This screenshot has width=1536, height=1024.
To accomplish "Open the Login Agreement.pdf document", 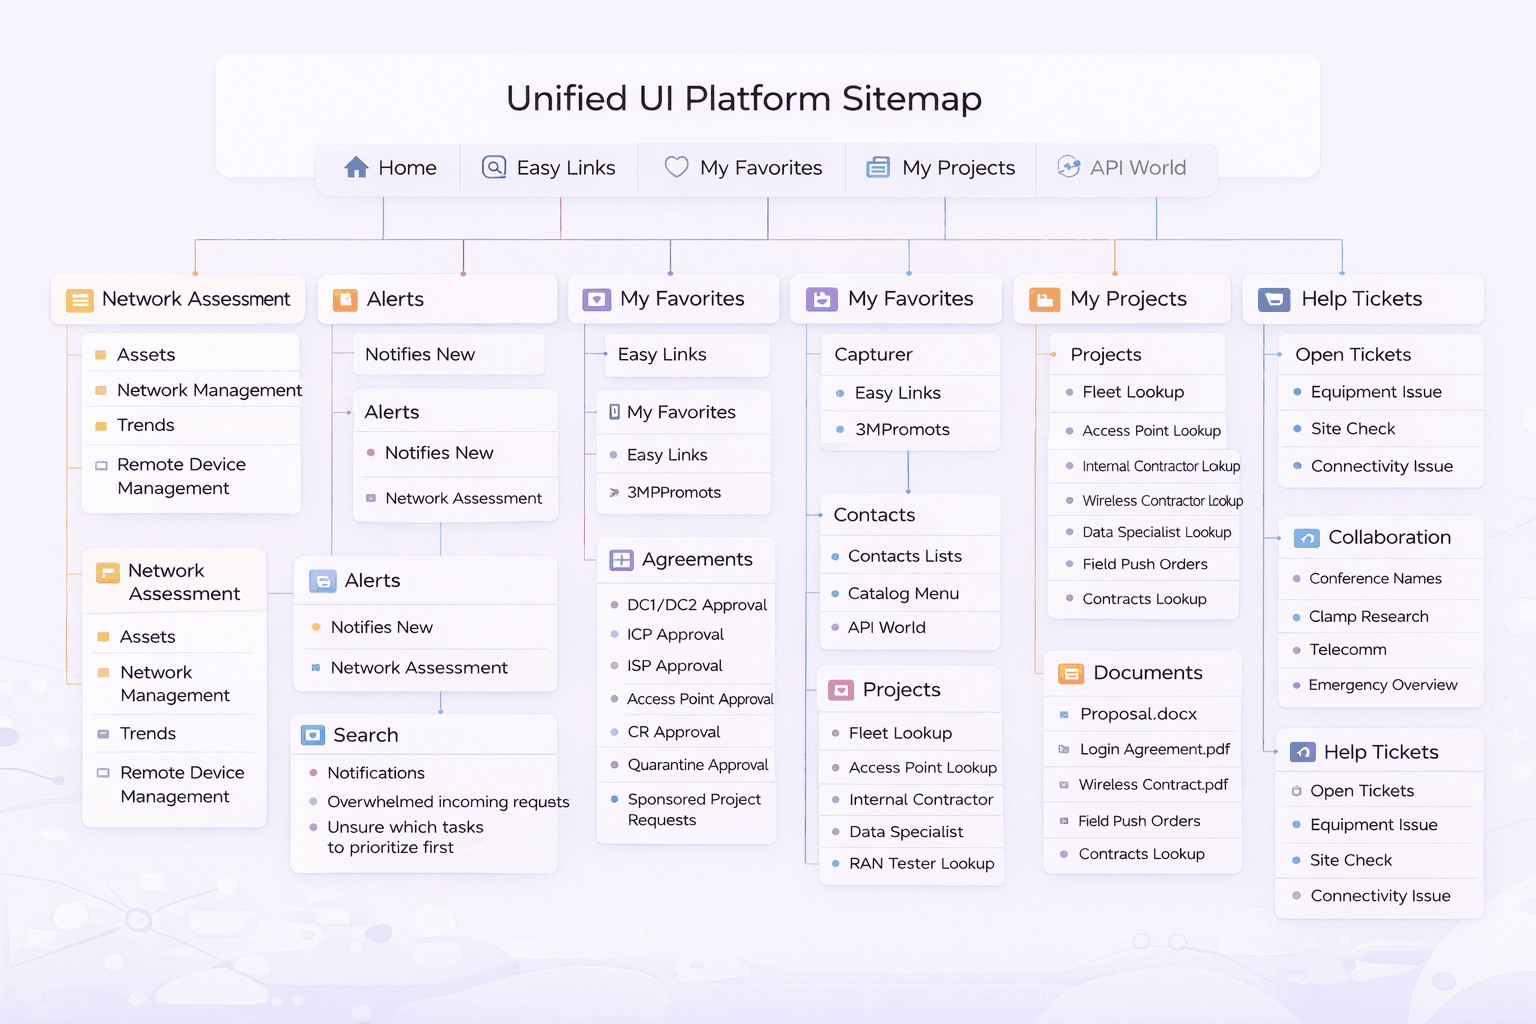I will pos(1154,749).
